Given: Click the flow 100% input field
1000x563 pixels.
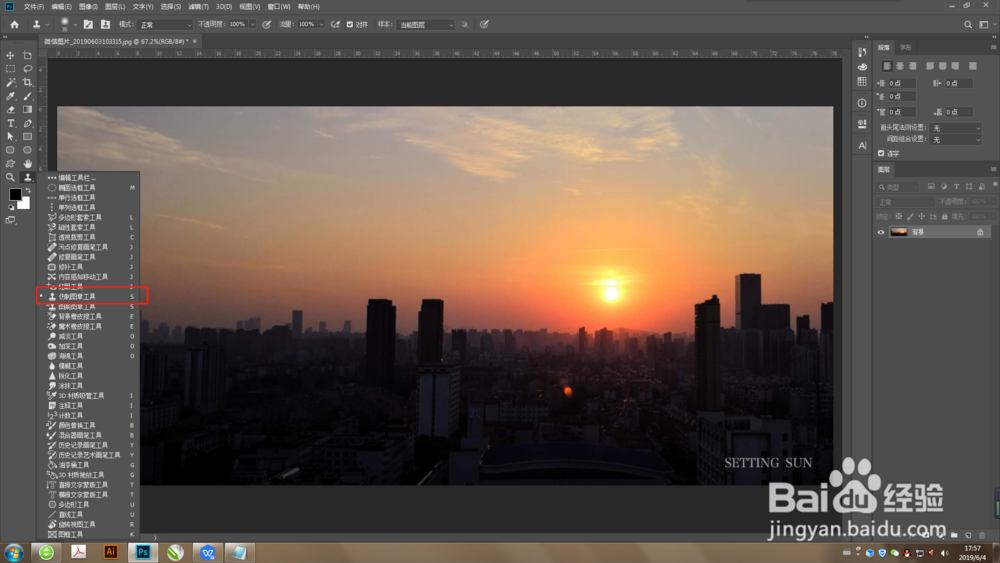Looking at the screenshot, I should tap(307, 24).
